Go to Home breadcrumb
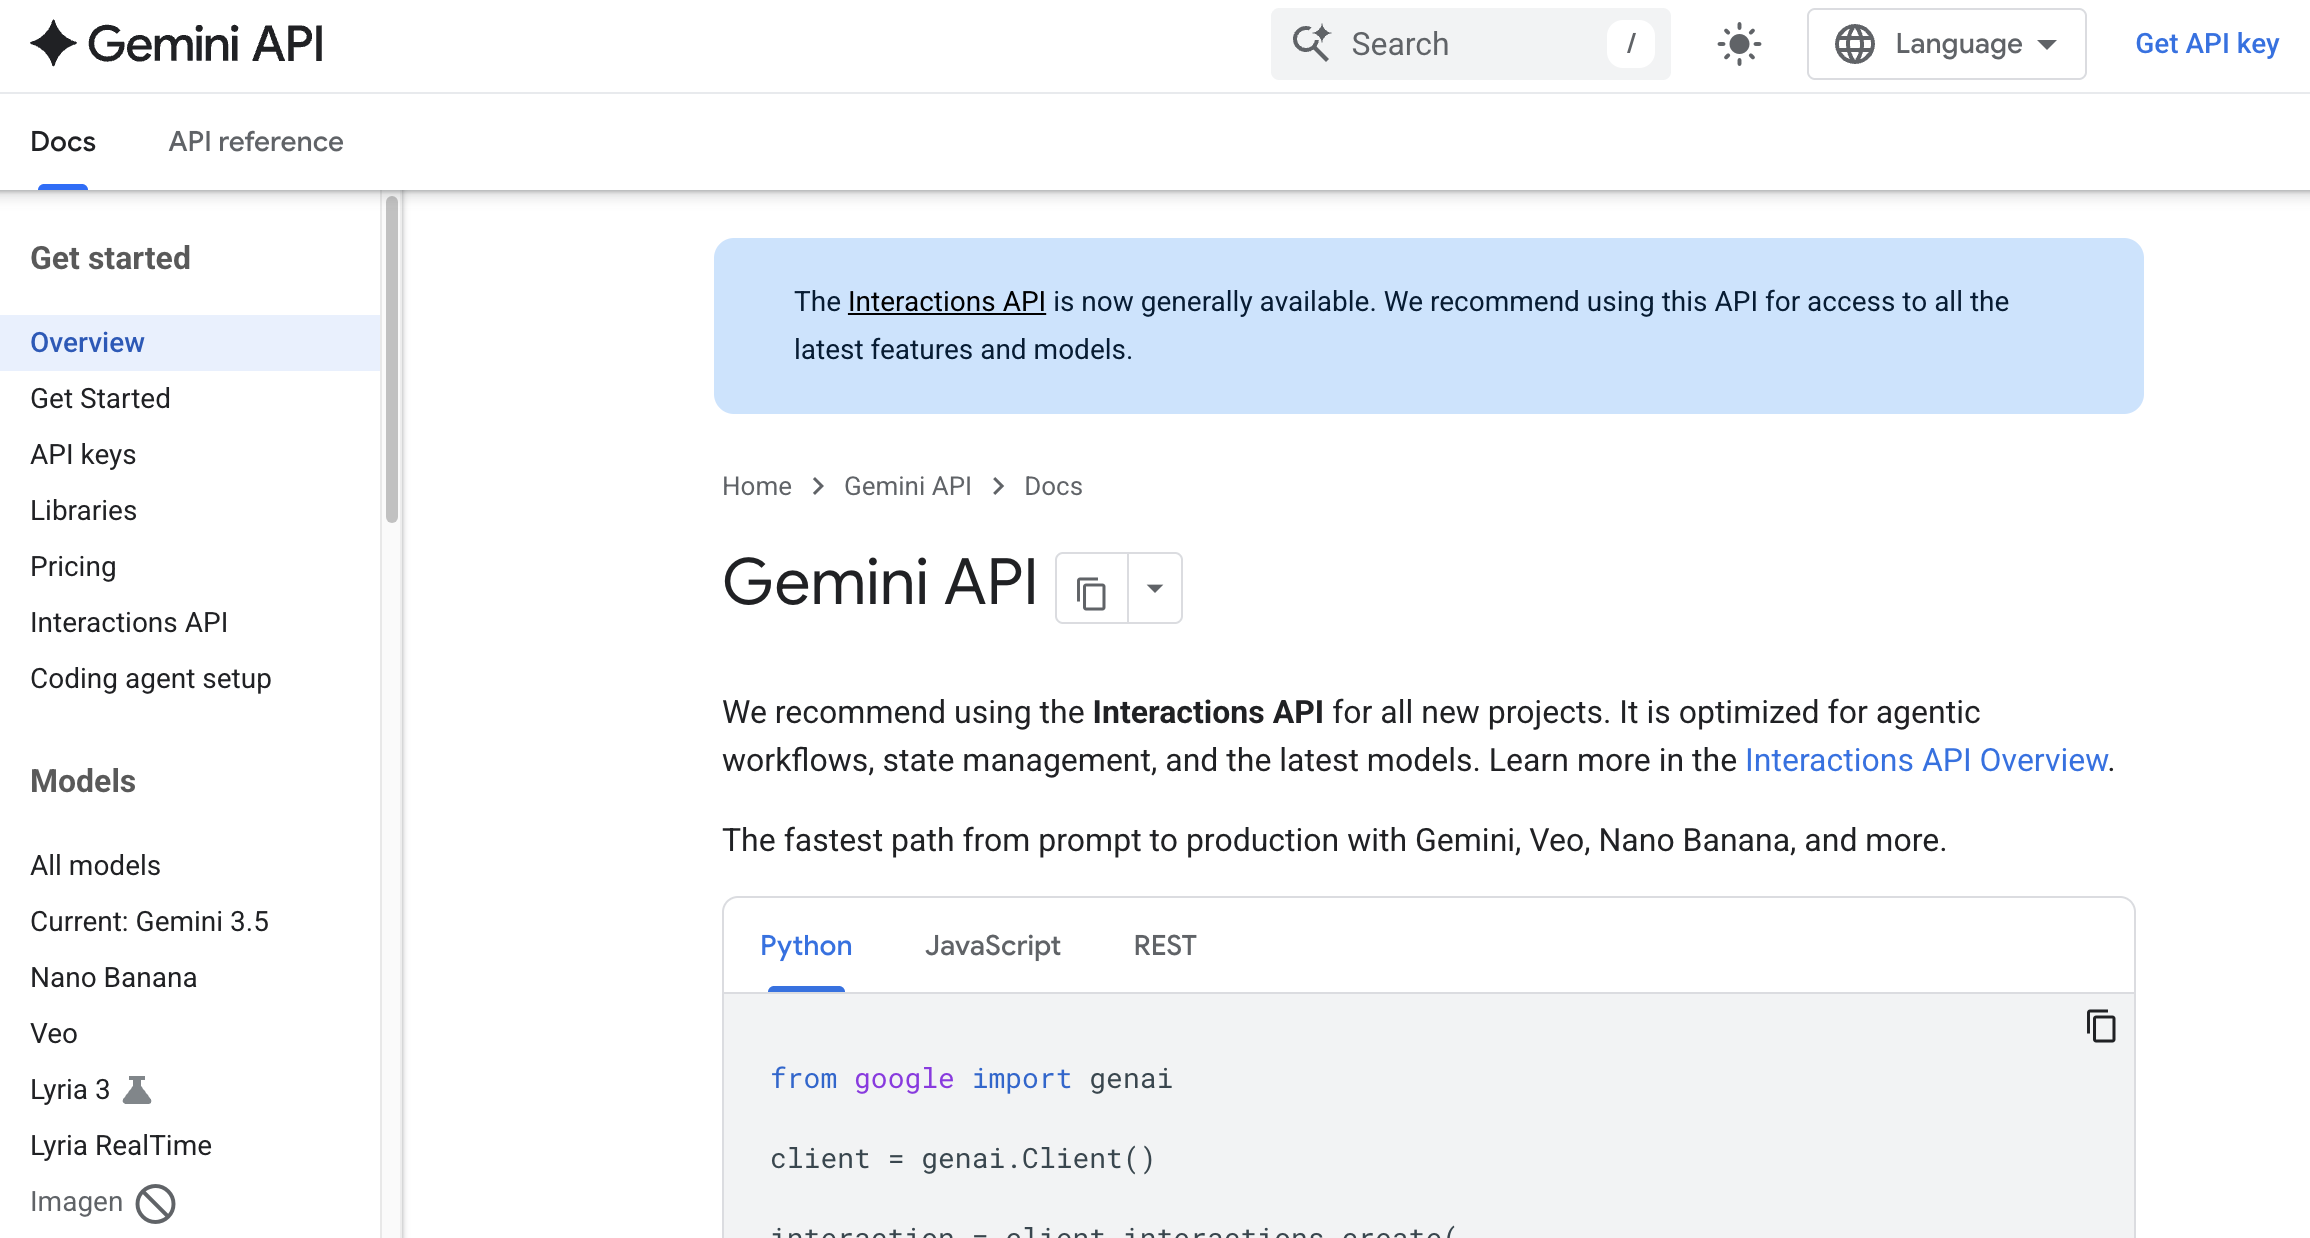The image size is (2310, 1238). [x=757, y=487]
